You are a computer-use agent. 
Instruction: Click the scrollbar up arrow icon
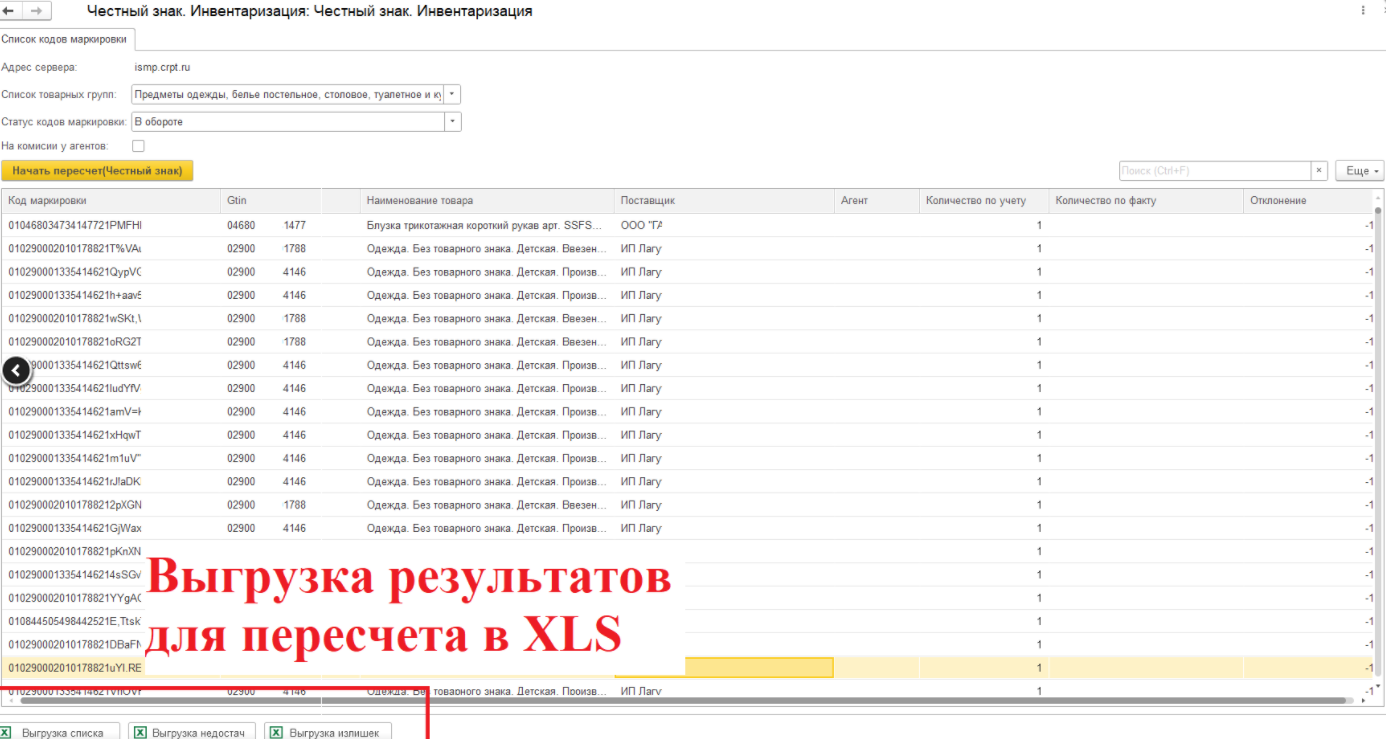(x=1378, y=199)
